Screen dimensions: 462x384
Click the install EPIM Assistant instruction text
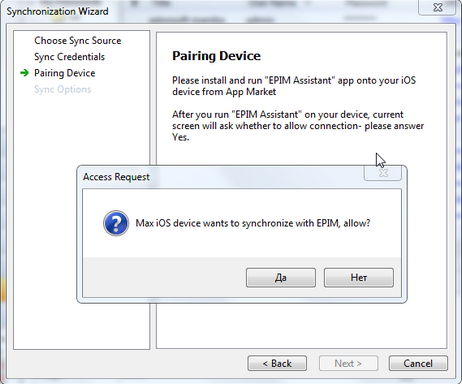(x=294, y=86)
